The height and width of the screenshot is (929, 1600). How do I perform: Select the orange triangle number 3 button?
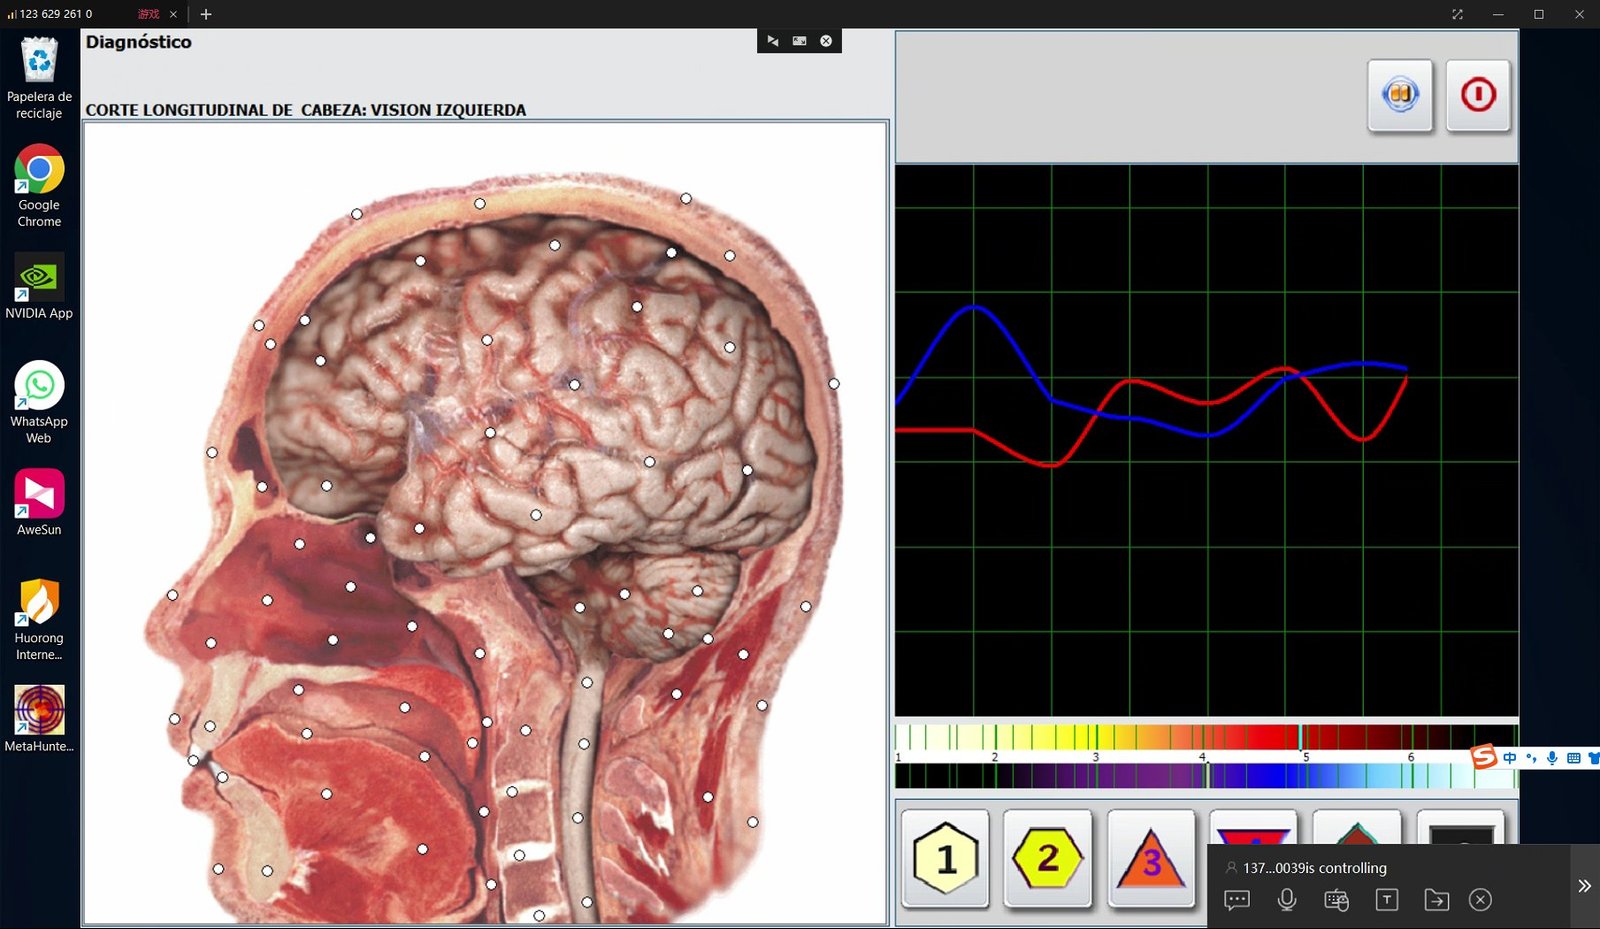(1151, 858)
